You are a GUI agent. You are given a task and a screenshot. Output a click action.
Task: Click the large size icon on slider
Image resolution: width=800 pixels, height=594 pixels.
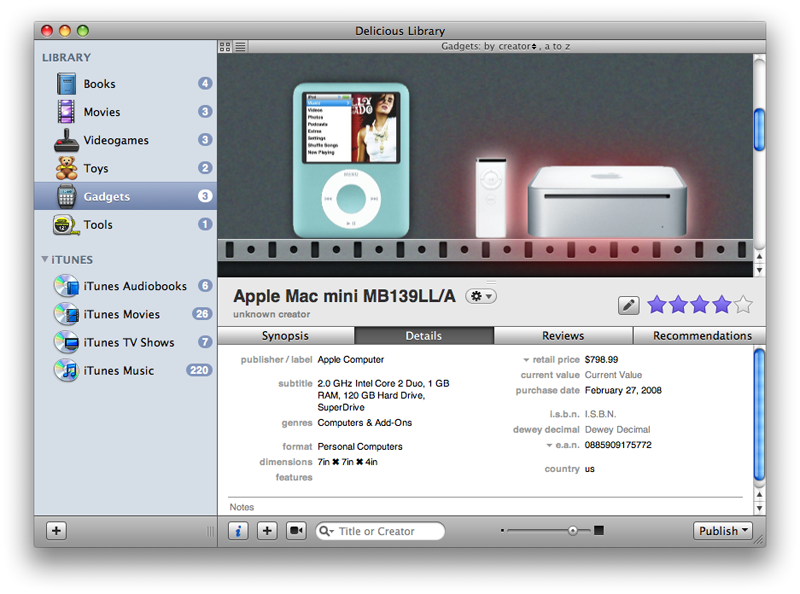599,531
